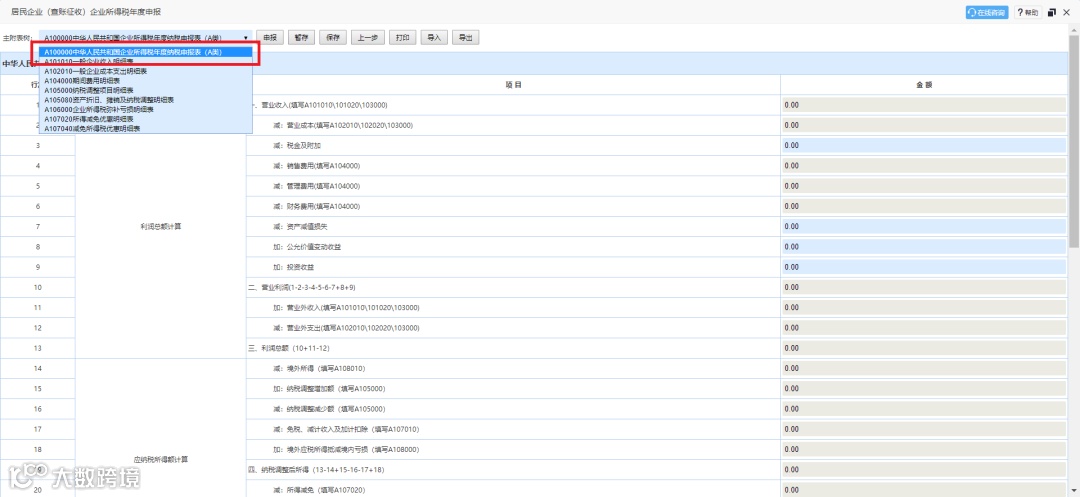This screenshot has width=1080, height=497.
Task: Click the window title 居民企业（查账征收）企业所得税年度申报
Action: click(x=86, y=12)
